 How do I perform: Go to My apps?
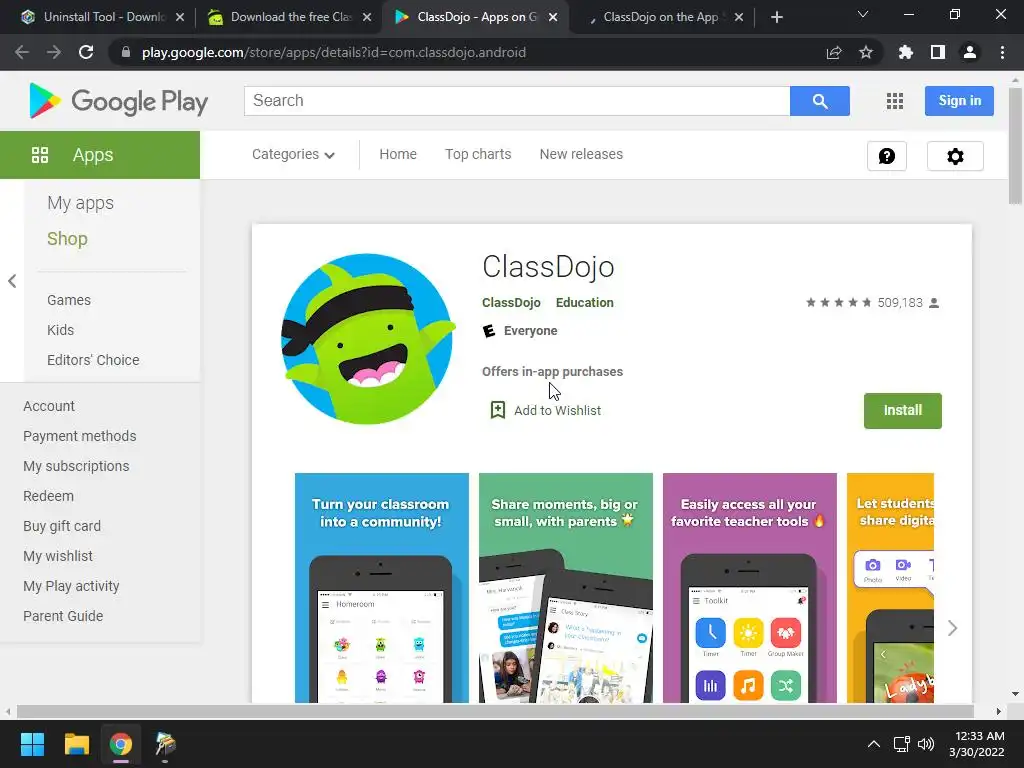click(x=80, y=203)
